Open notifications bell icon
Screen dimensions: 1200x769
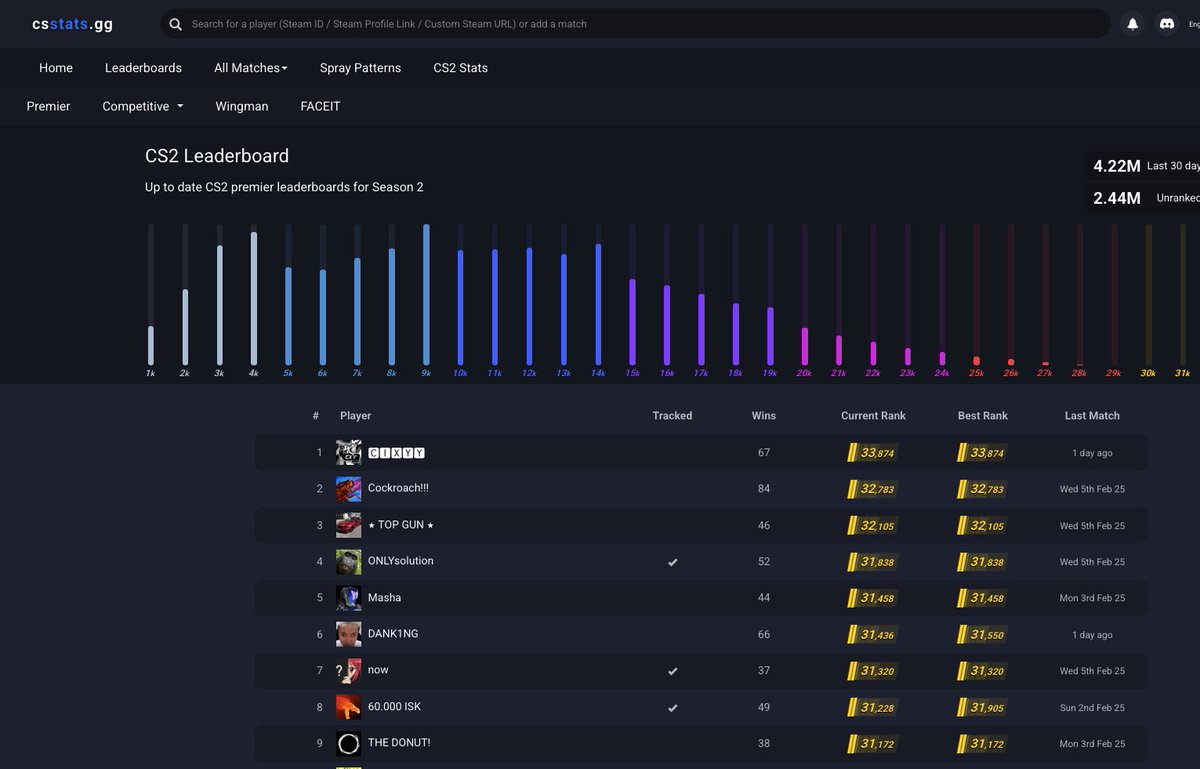click(x=1133, y=24)
